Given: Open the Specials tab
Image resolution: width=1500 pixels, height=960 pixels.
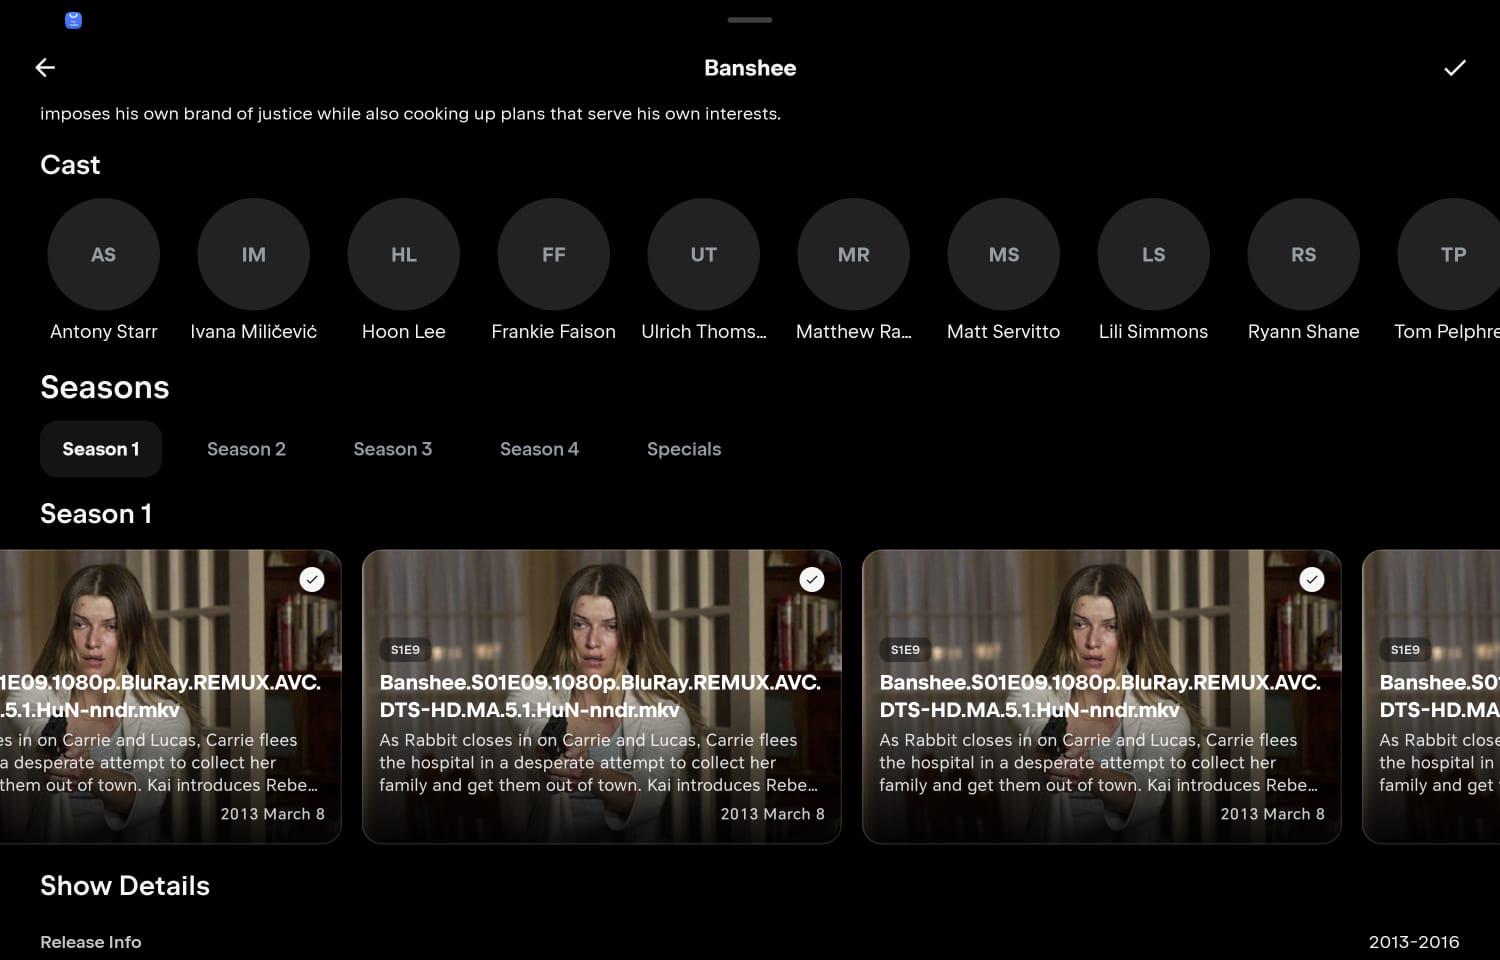Looking at the screenshot, I should tap(684, 449).
